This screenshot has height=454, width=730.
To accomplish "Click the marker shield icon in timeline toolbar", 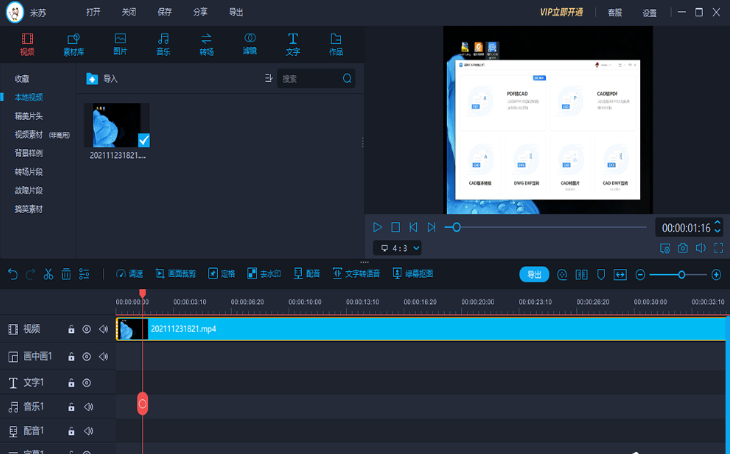I will point(601,275).
